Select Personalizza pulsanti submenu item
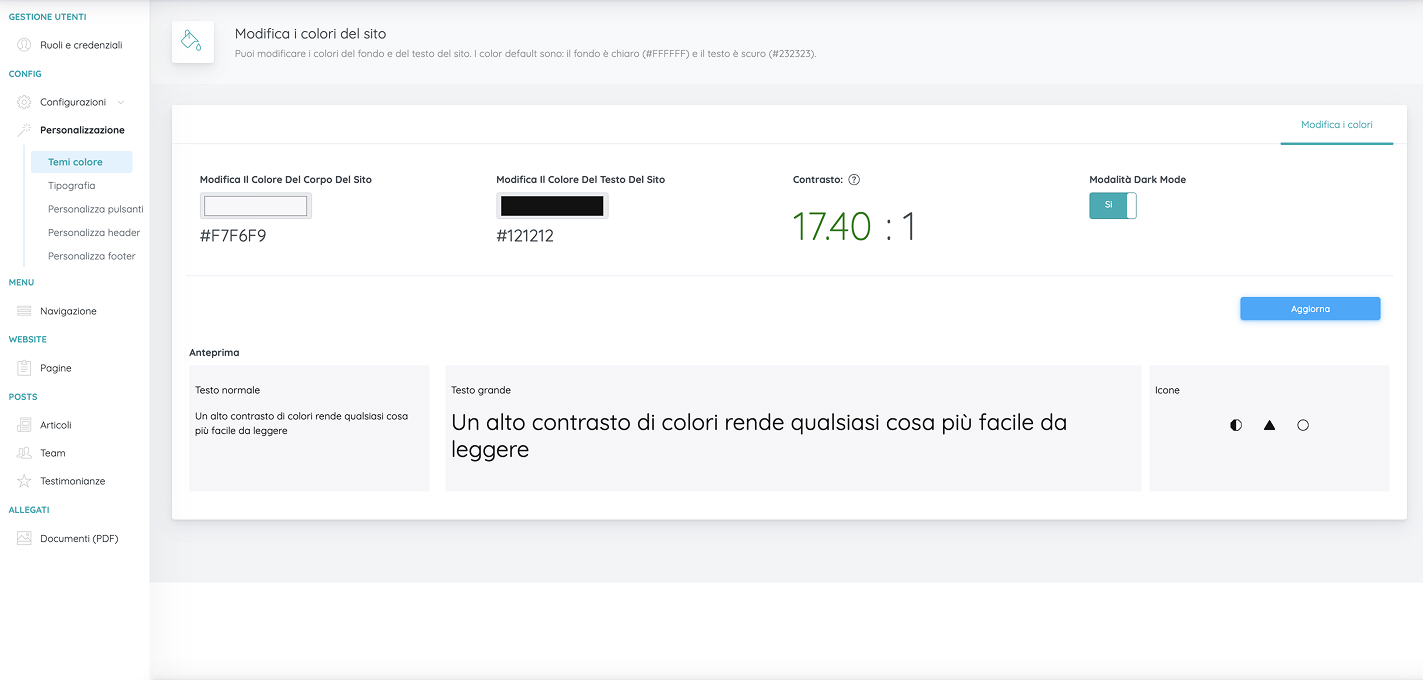The image size is (1423, 680). coord(95,209)
